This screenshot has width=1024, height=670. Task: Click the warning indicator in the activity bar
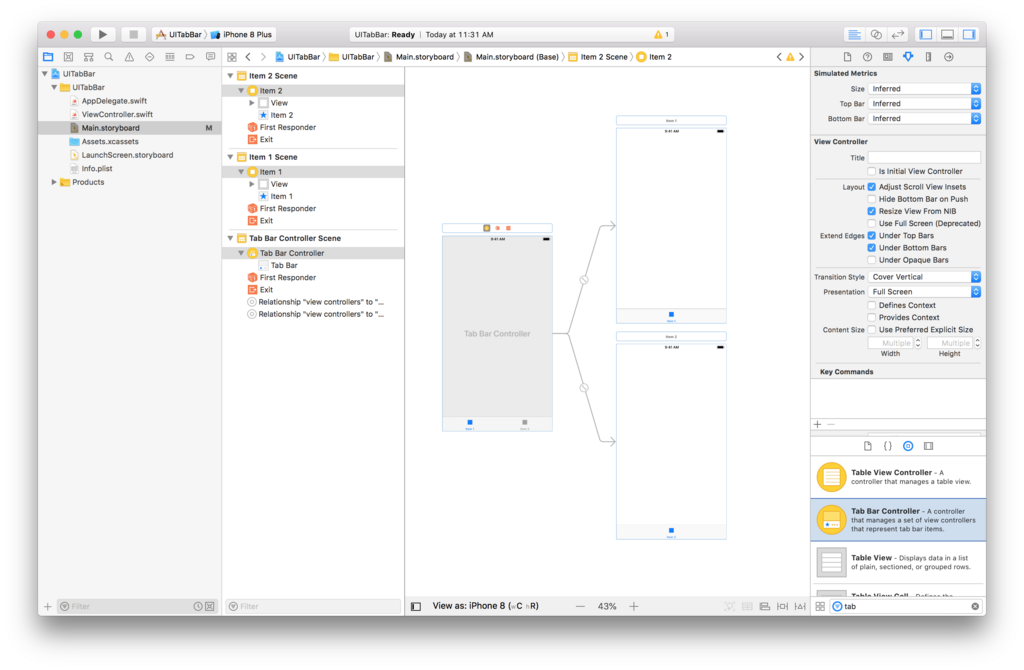click(x=662, y=35)
